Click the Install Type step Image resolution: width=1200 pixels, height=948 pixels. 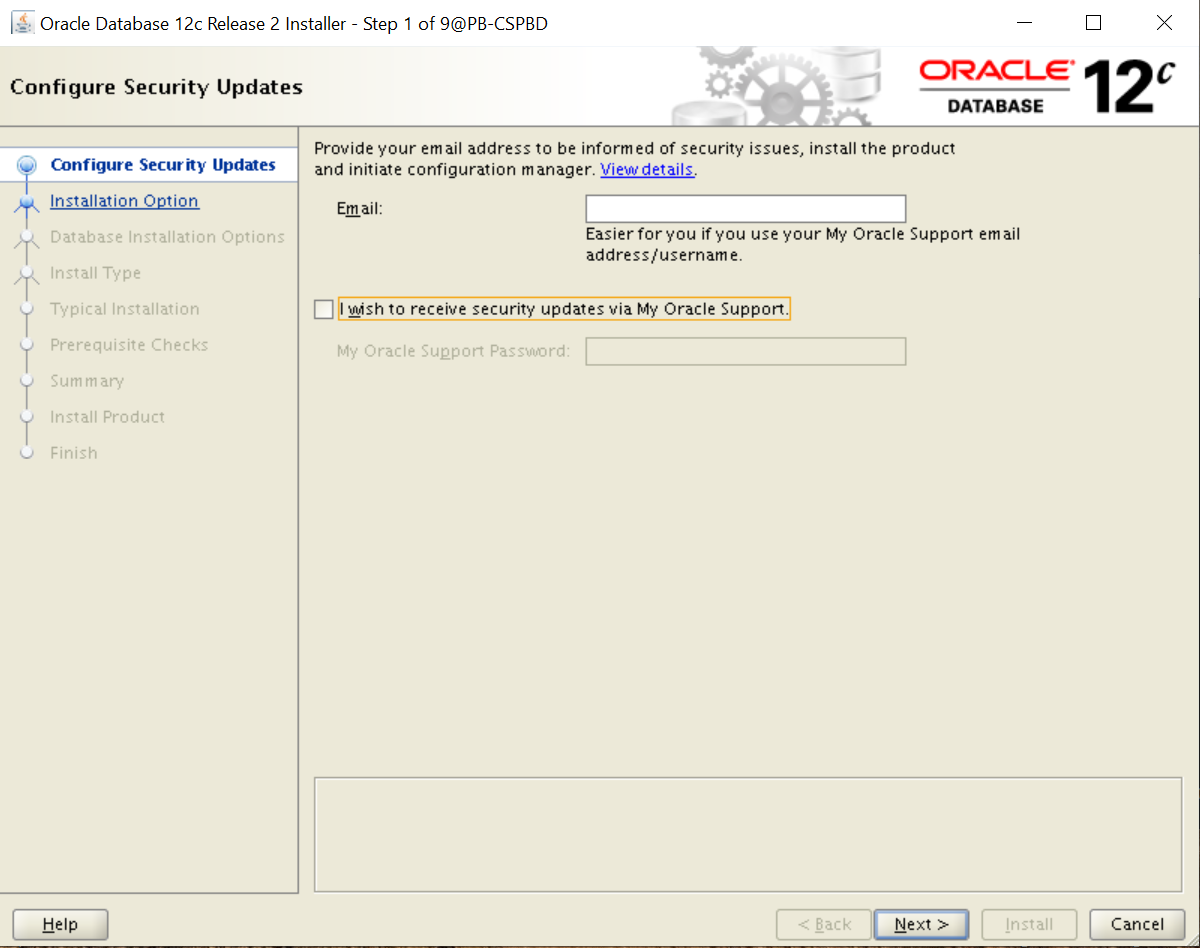click(95, 273)
